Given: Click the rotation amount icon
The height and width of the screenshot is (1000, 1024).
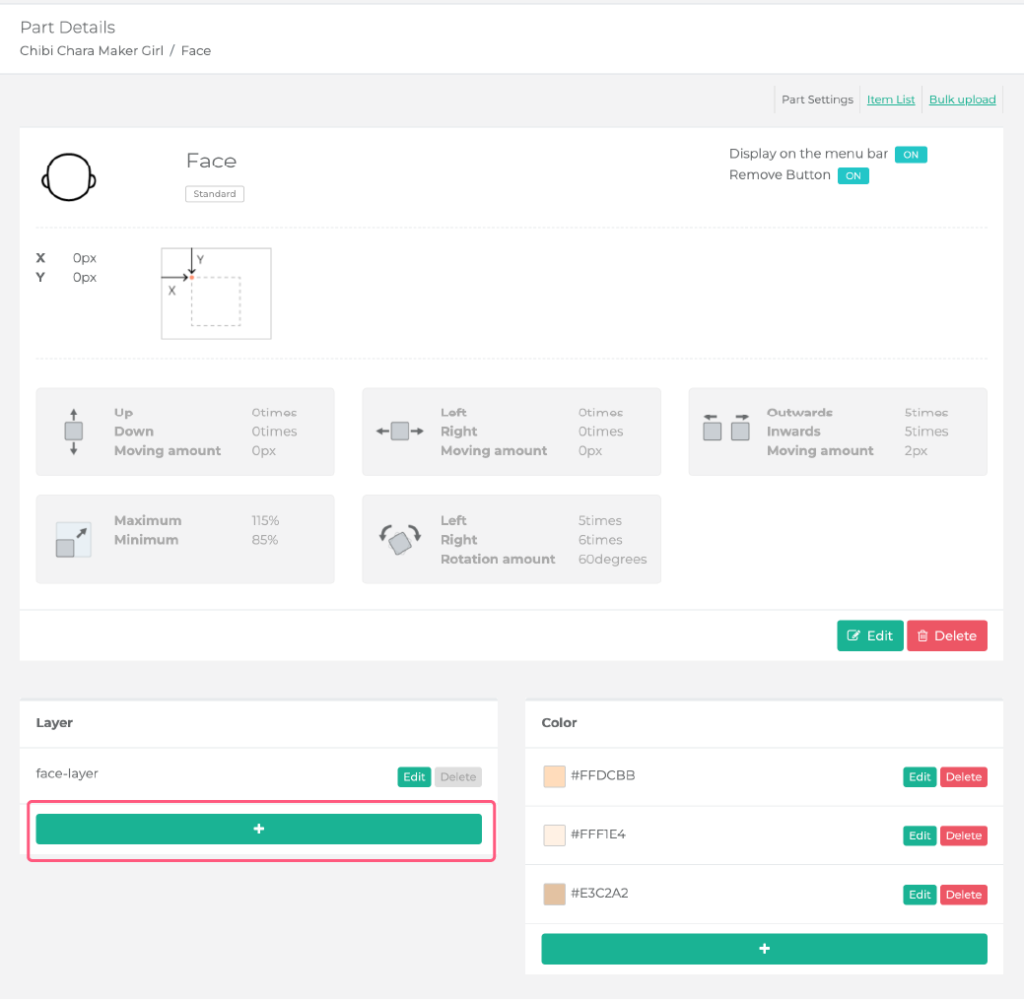Looking at the screenshot, I should 399,540.
